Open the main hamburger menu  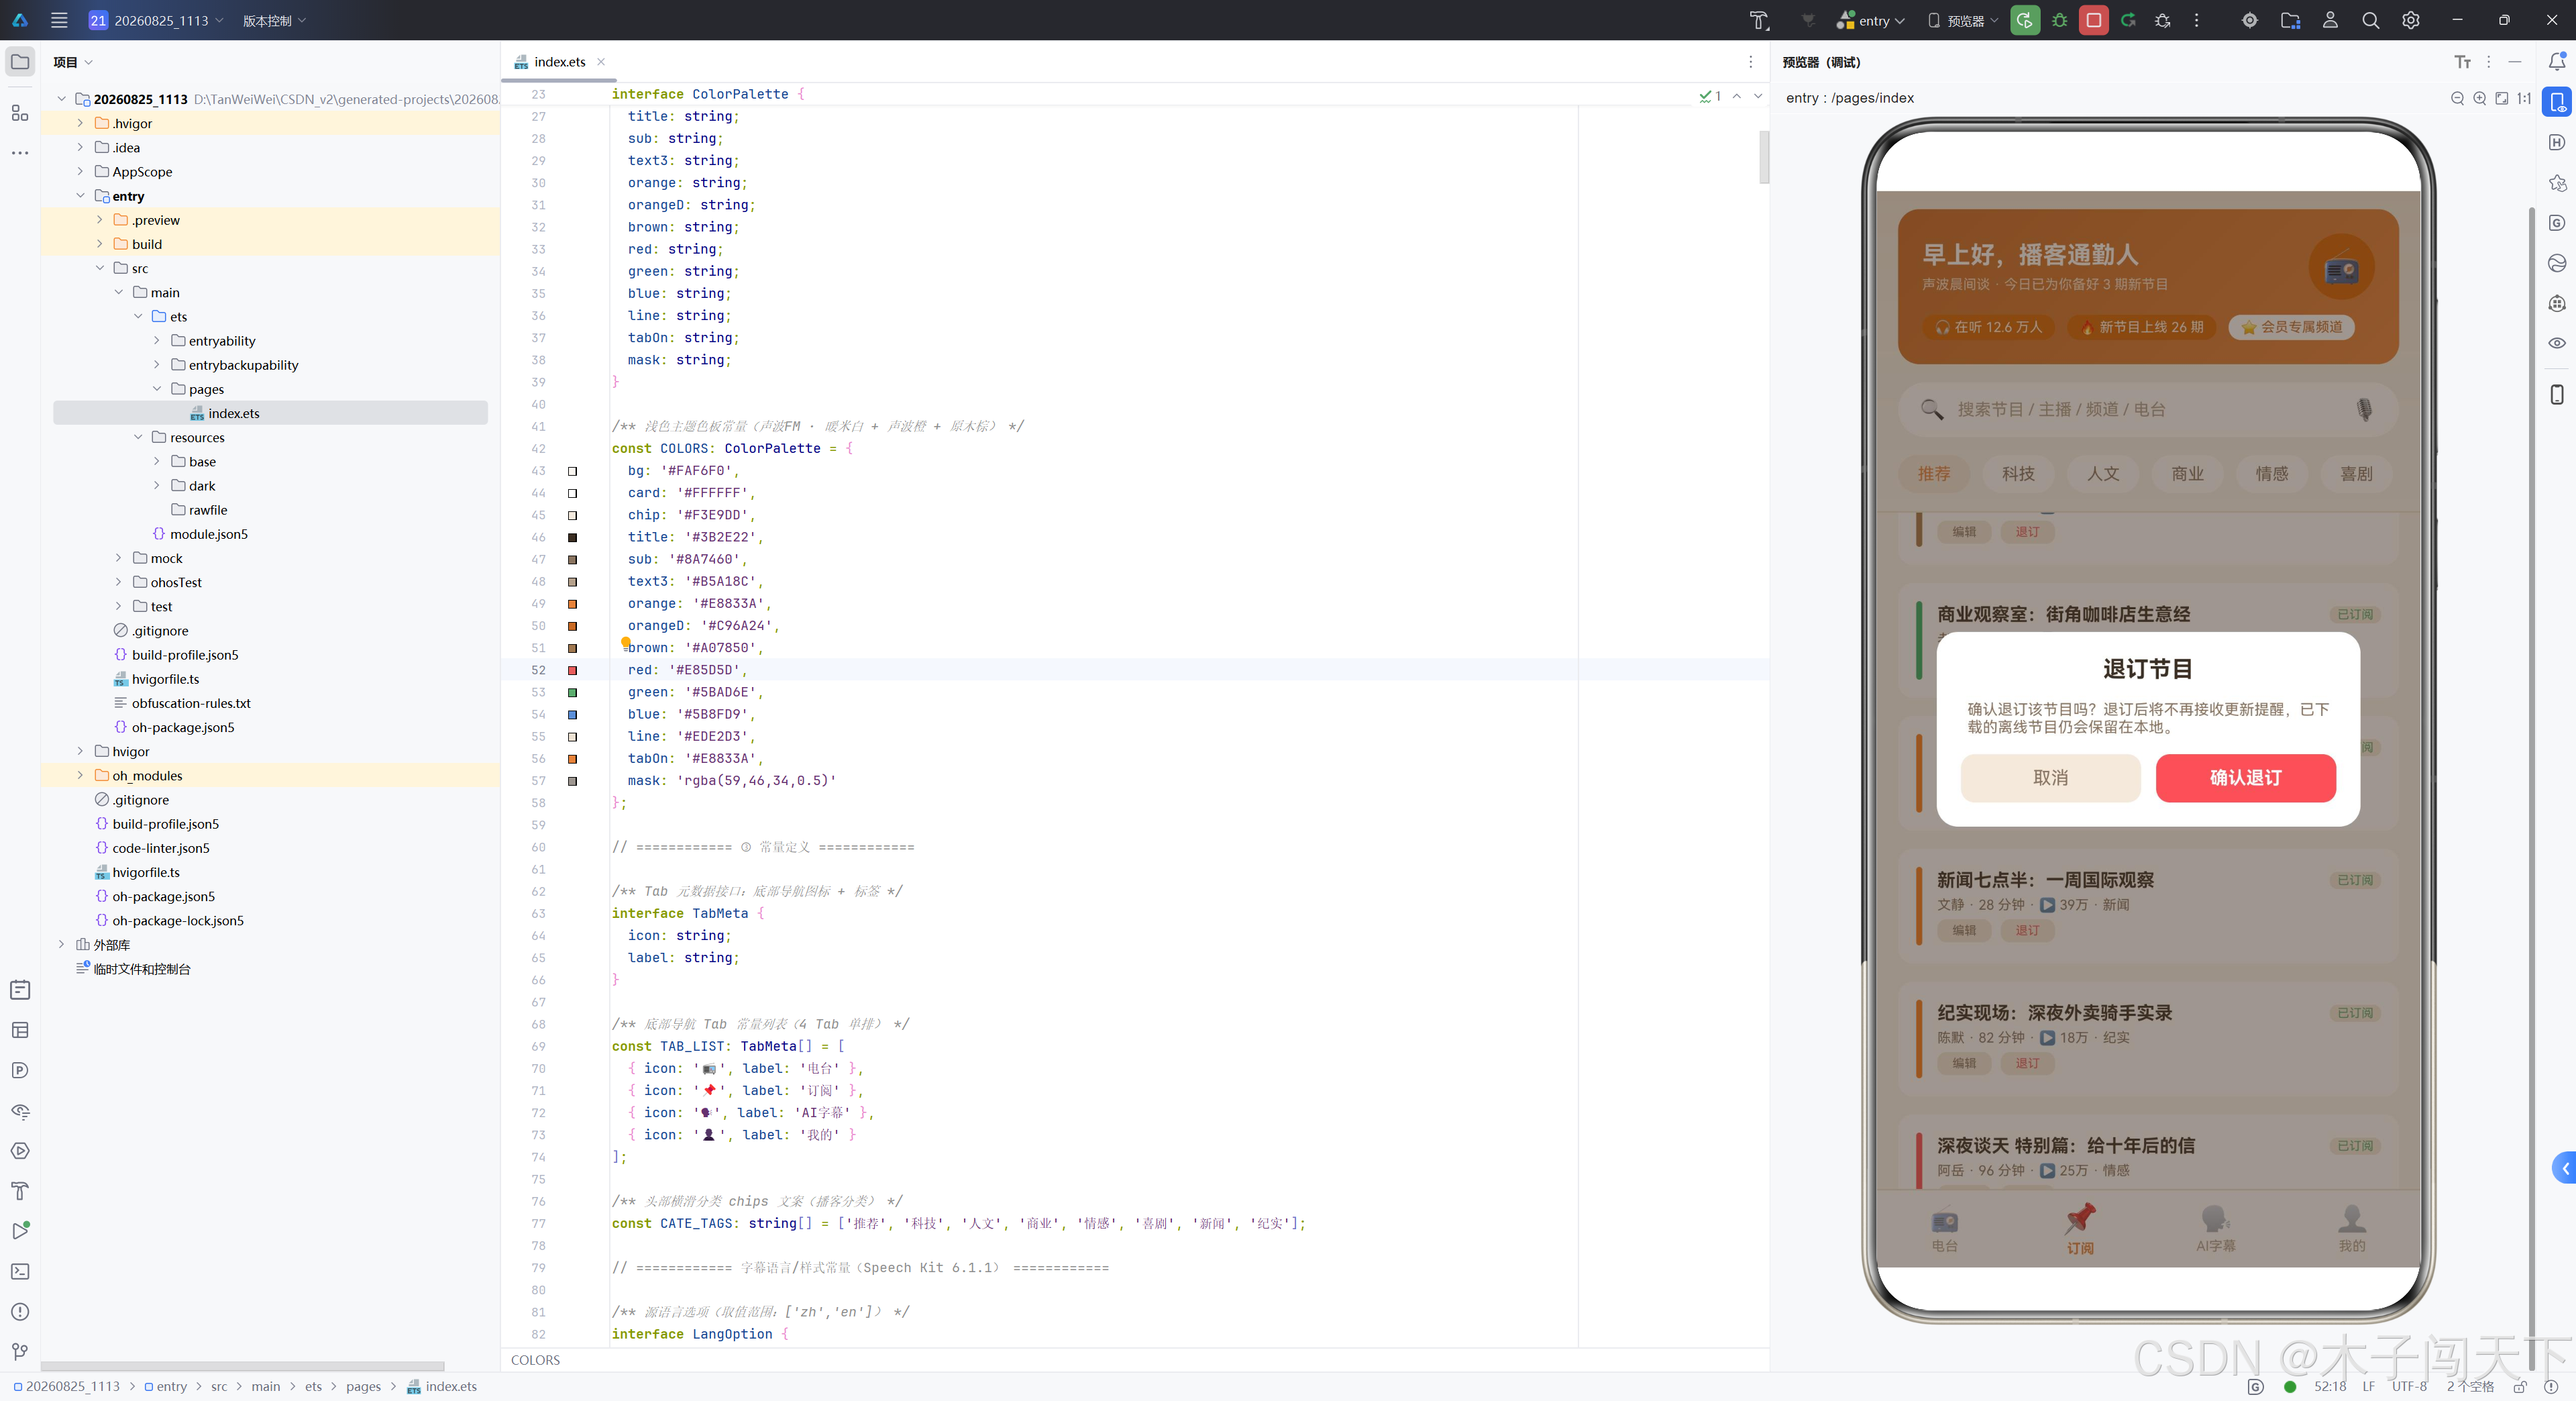pyautogui.click(x=59, y=20)
